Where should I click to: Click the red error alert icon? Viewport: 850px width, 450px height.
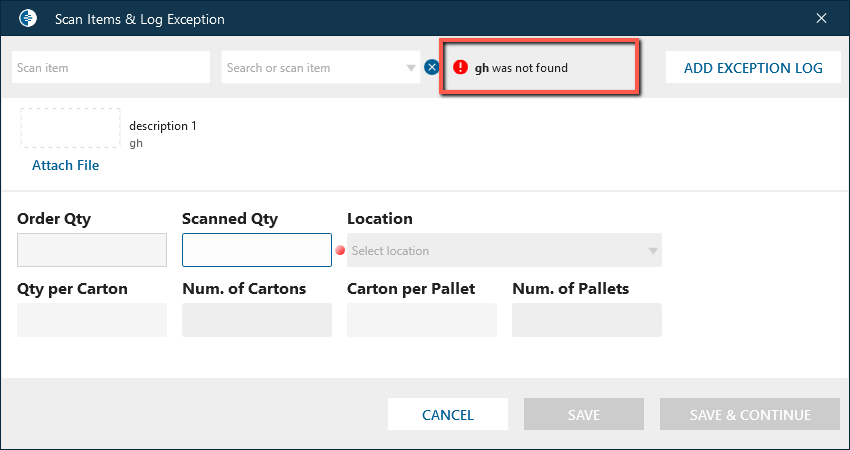click(x=460, y=68)
